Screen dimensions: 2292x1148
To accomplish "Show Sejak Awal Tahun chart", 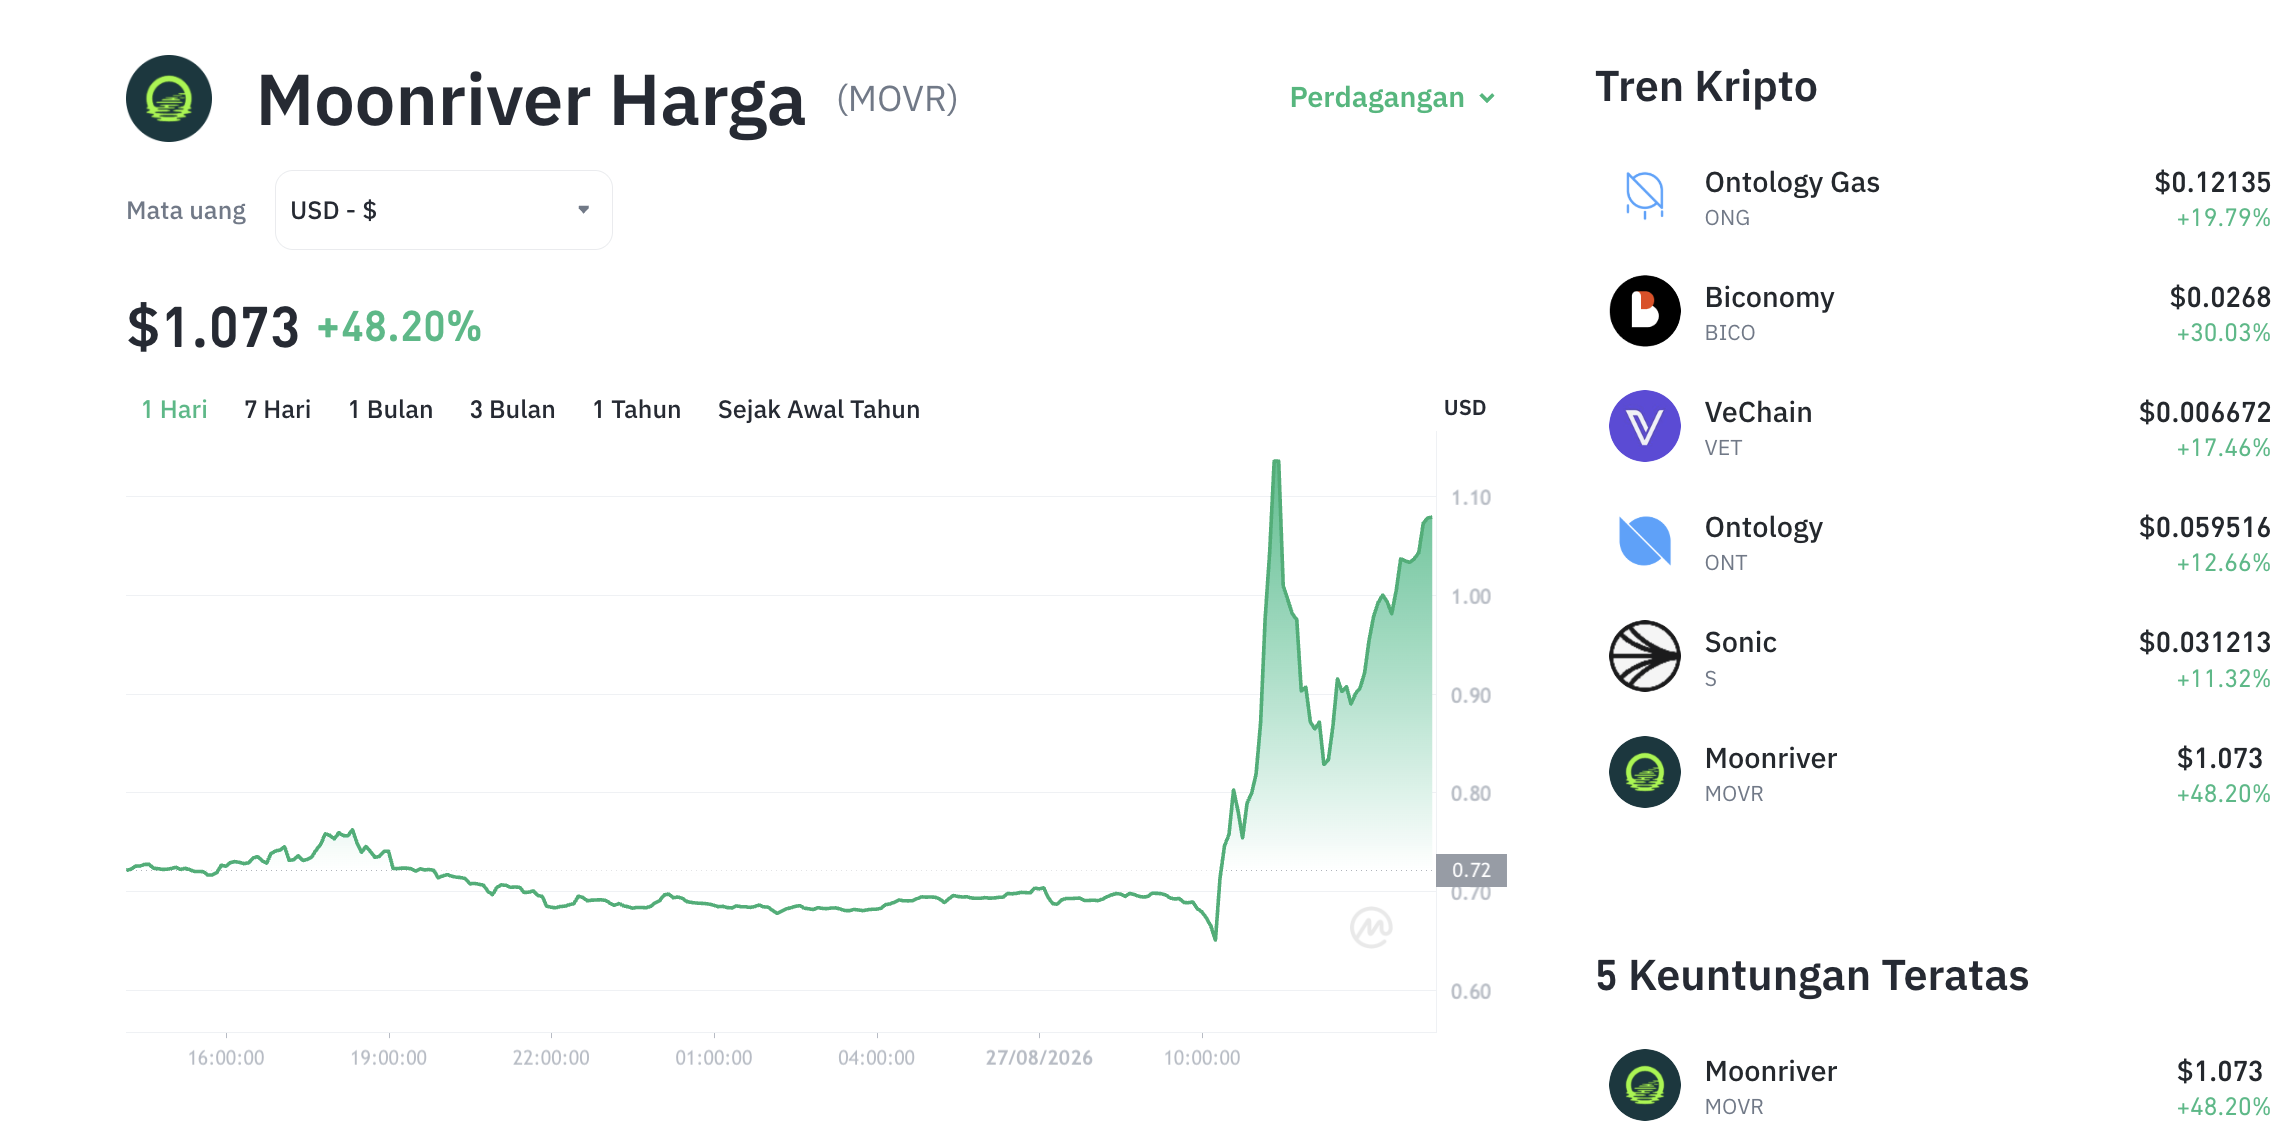I will (x=818, y=410).
